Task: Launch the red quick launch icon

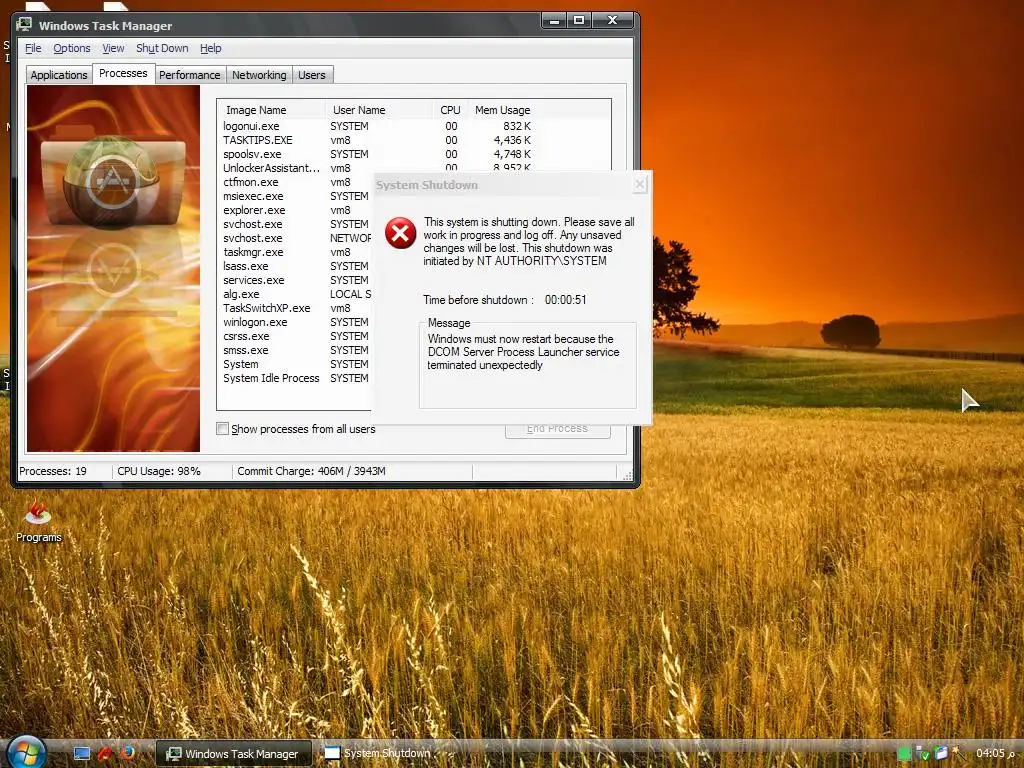Action: [x=104, y=753]
